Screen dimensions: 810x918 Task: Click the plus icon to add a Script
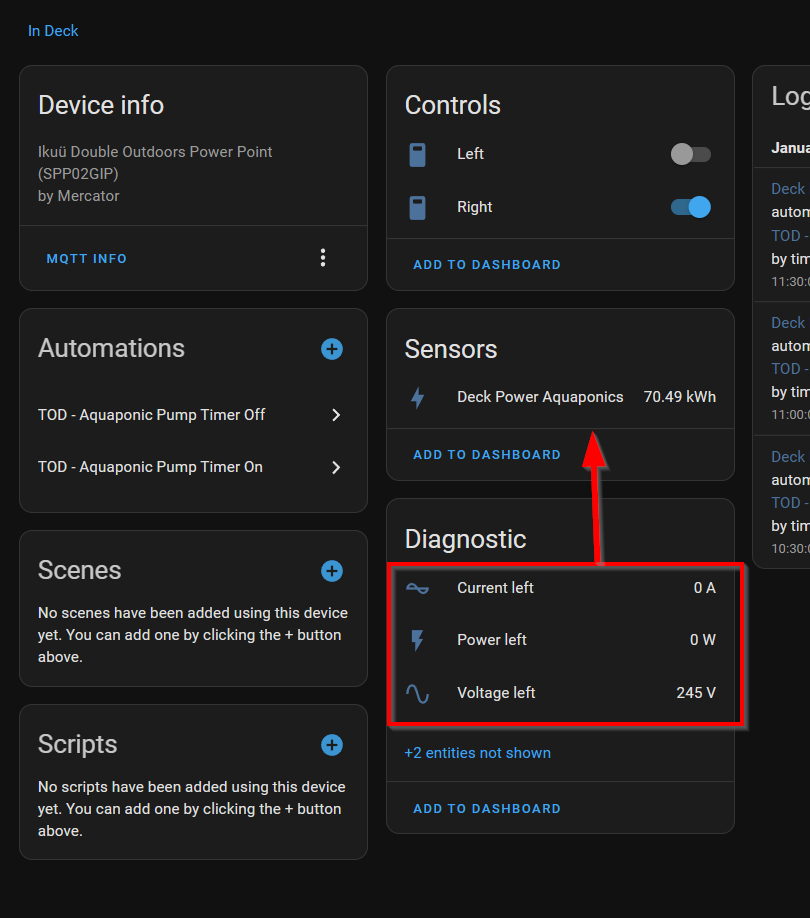tap(331, 745)
